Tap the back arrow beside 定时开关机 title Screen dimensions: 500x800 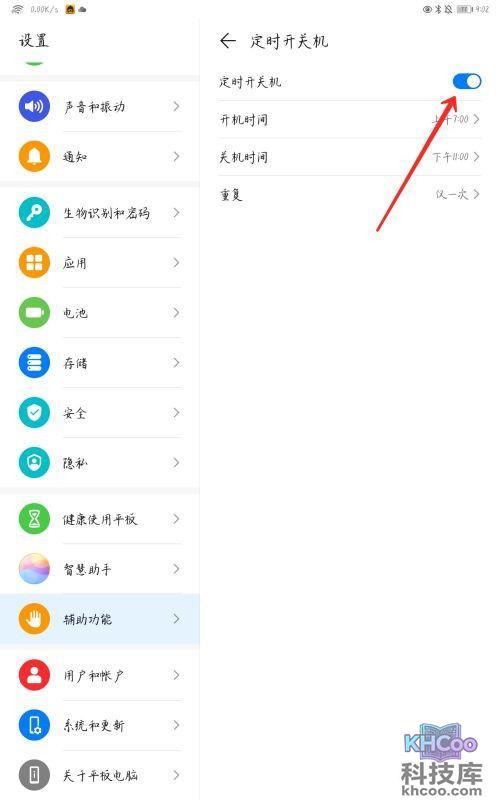coord(228,41)
